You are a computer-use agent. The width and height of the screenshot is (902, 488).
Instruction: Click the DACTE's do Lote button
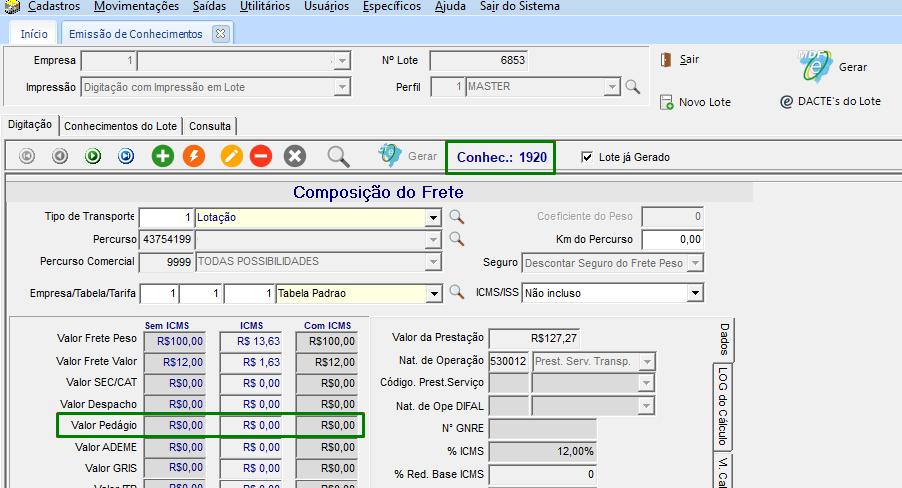830,101
